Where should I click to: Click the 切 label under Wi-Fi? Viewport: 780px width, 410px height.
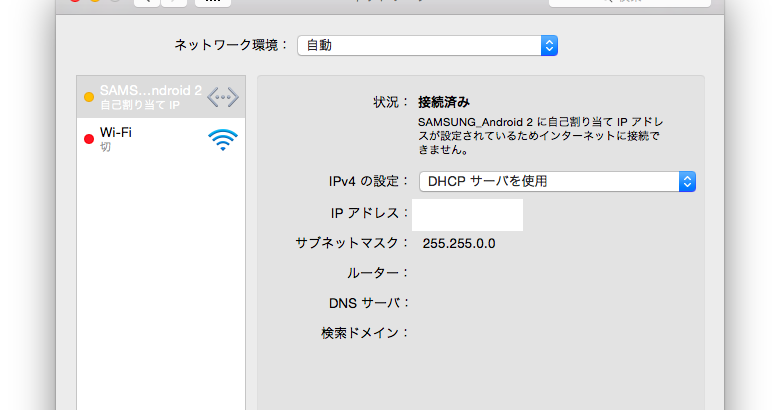point(105,147)
